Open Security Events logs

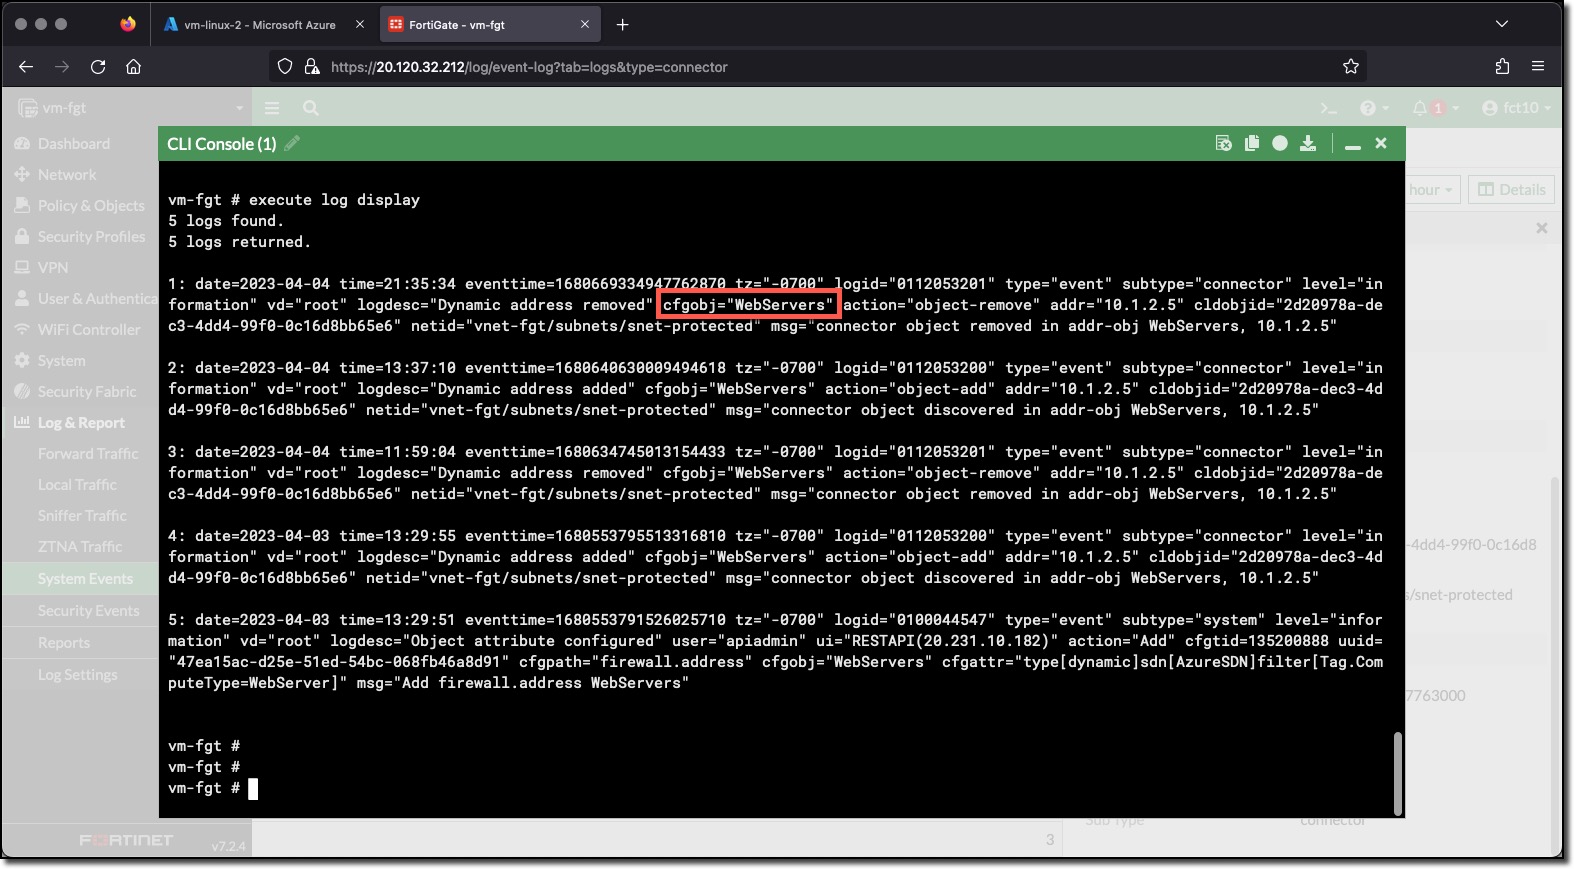[88, 611]
